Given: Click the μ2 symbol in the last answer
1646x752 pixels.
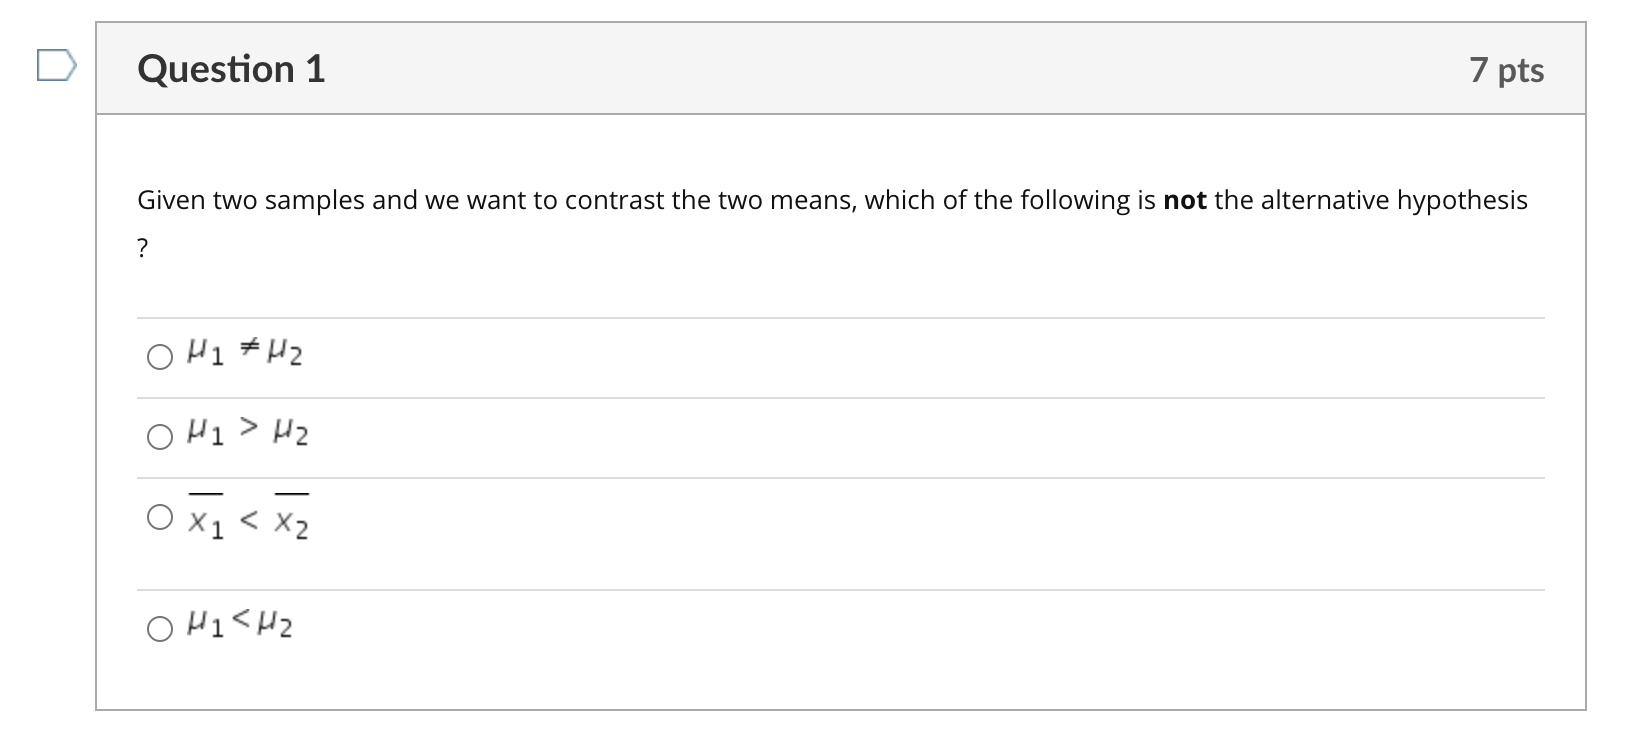Looking at the screenshot, I should click(276, 627).
